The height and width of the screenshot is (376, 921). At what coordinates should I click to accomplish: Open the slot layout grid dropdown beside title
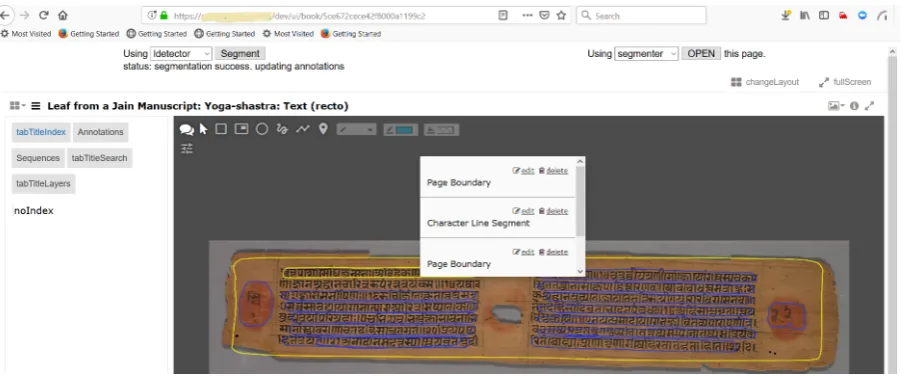[18, 106]
